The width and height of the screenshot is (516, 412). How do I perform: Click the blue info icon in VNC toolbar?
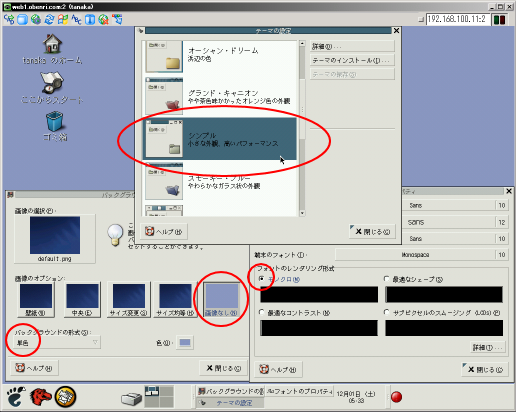[x=90, y=20]
